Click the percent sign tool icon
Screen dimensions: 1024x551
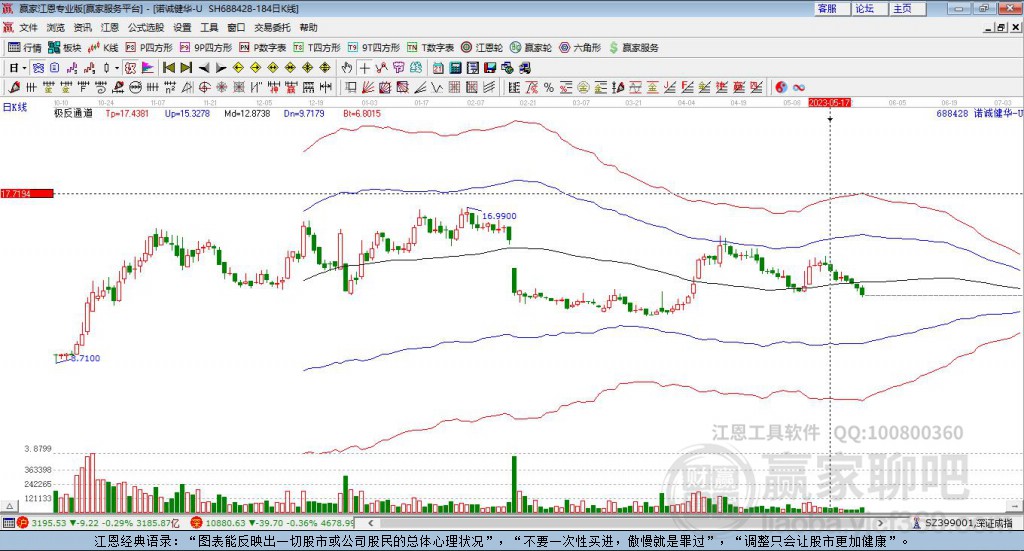click(549, 87)
